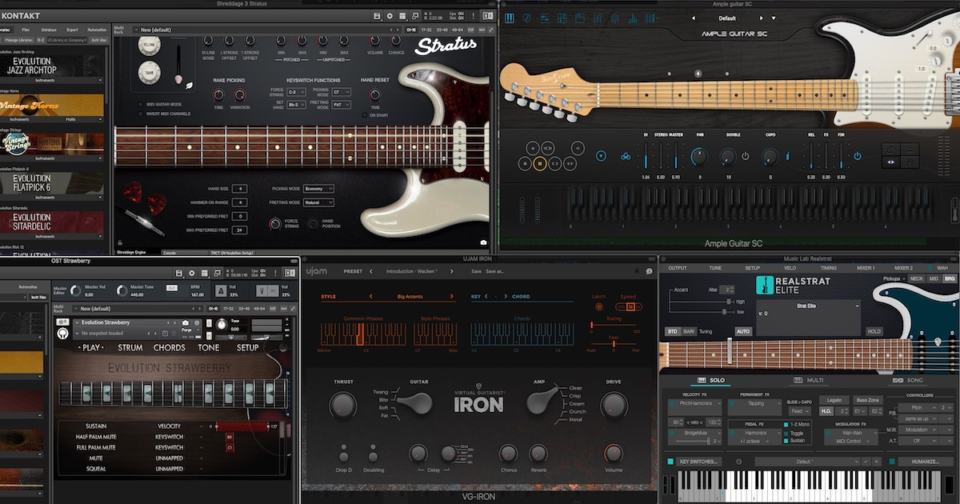
Task: Select Vintage Horns library thumbnail in Kontakt
Action: click(51, 105)
